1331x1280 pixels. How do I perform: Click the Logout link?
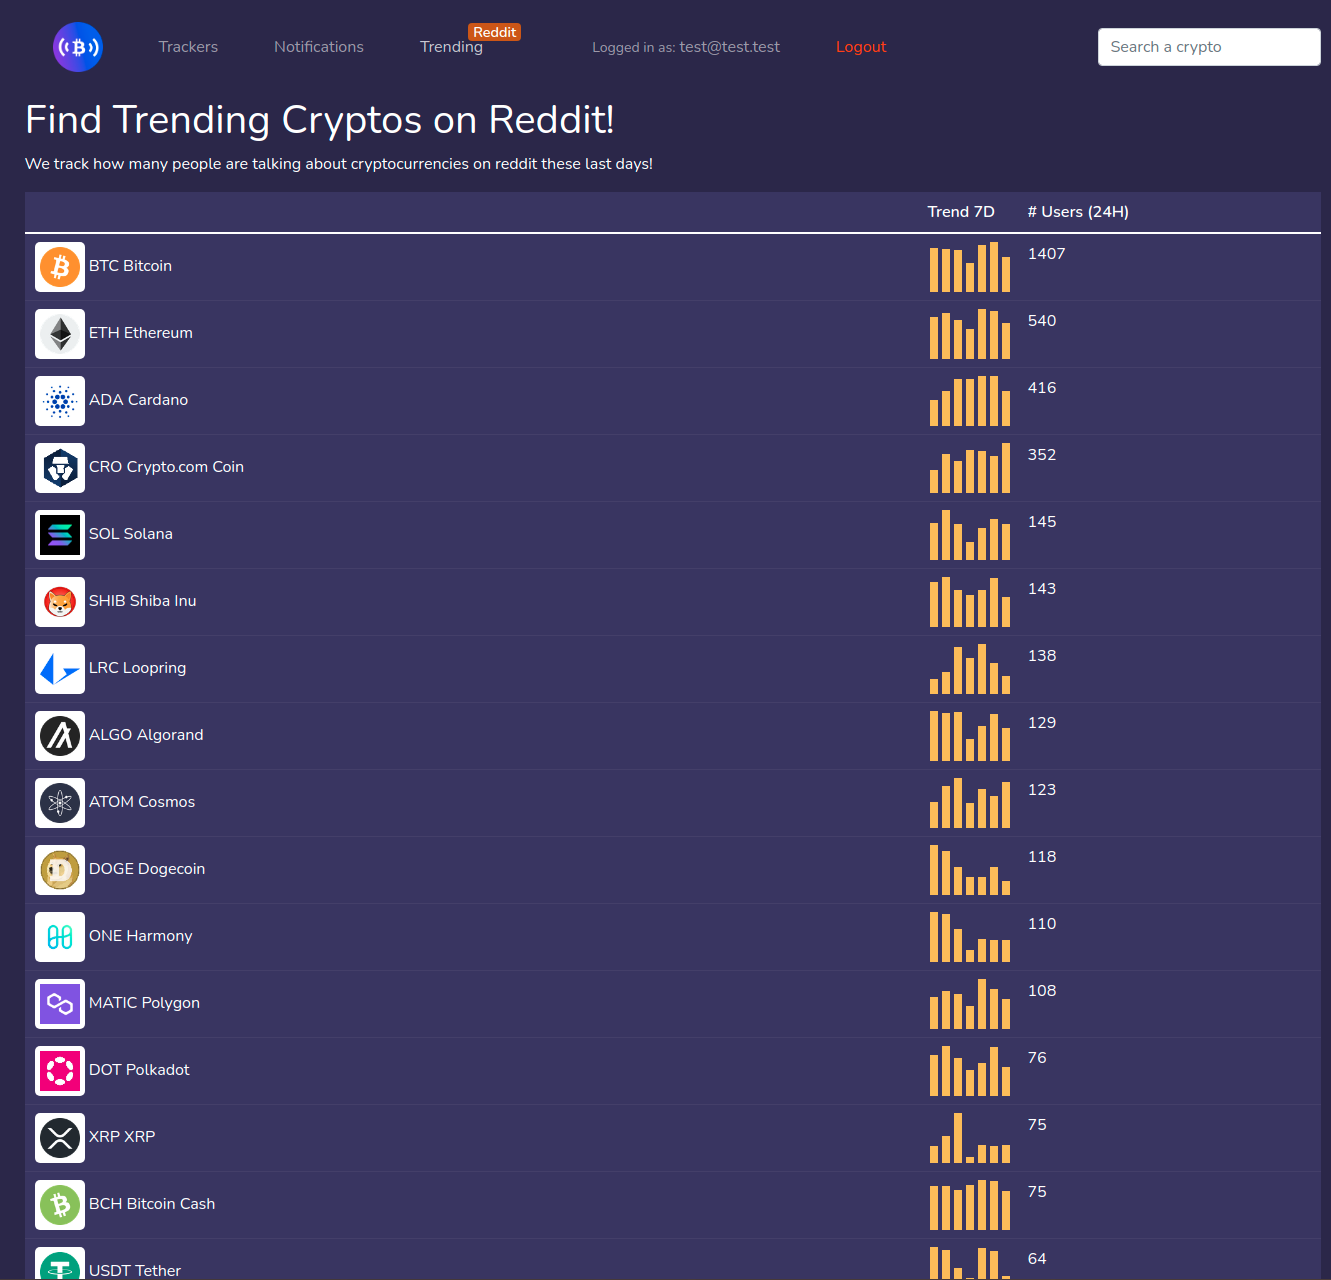click(860, 46)
